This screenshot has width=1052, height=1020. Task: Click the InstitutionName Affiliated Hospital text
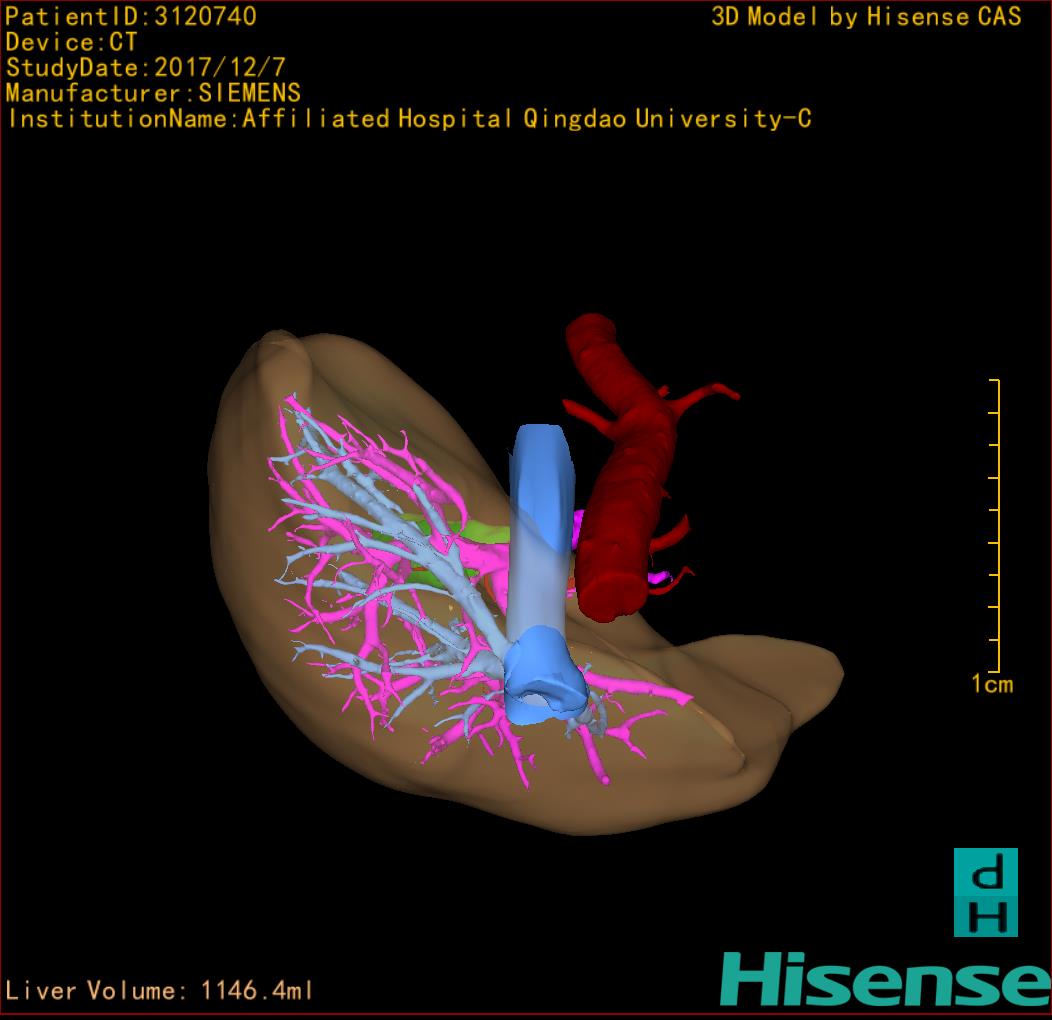tap(409, 119)
